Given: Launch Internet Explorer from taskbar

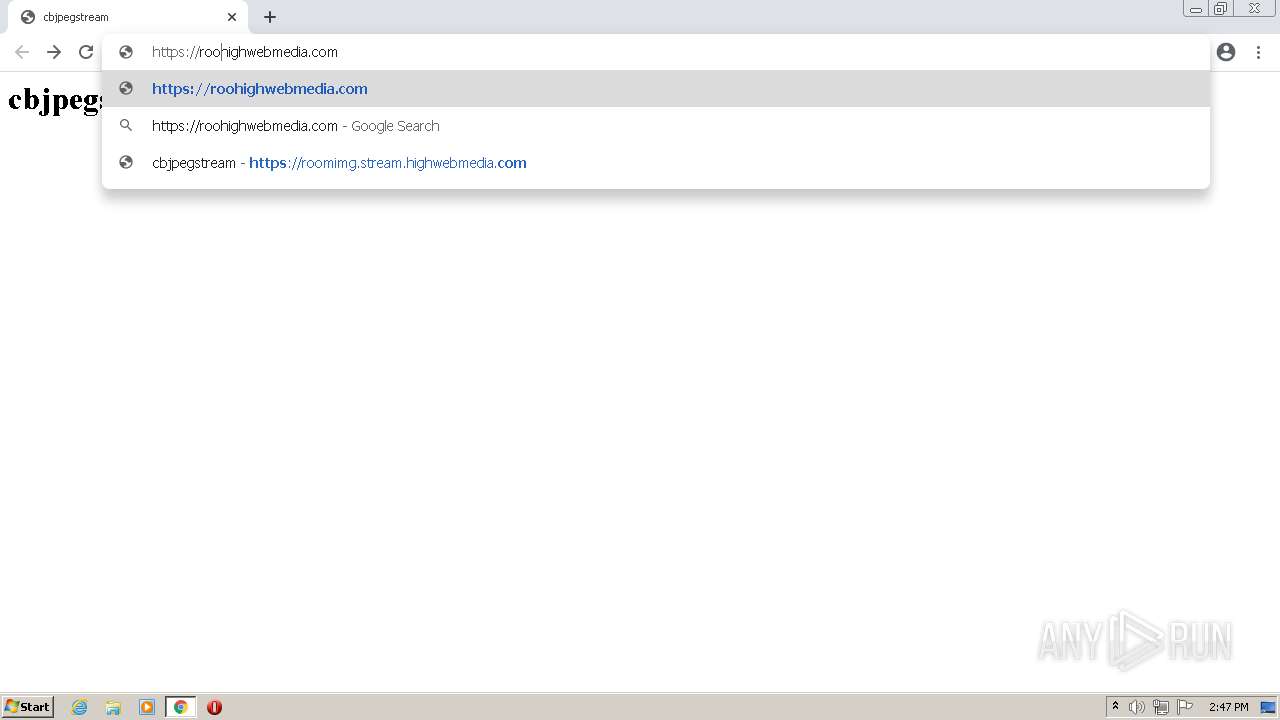Looking at the screenshot, I should coord(80,707).
